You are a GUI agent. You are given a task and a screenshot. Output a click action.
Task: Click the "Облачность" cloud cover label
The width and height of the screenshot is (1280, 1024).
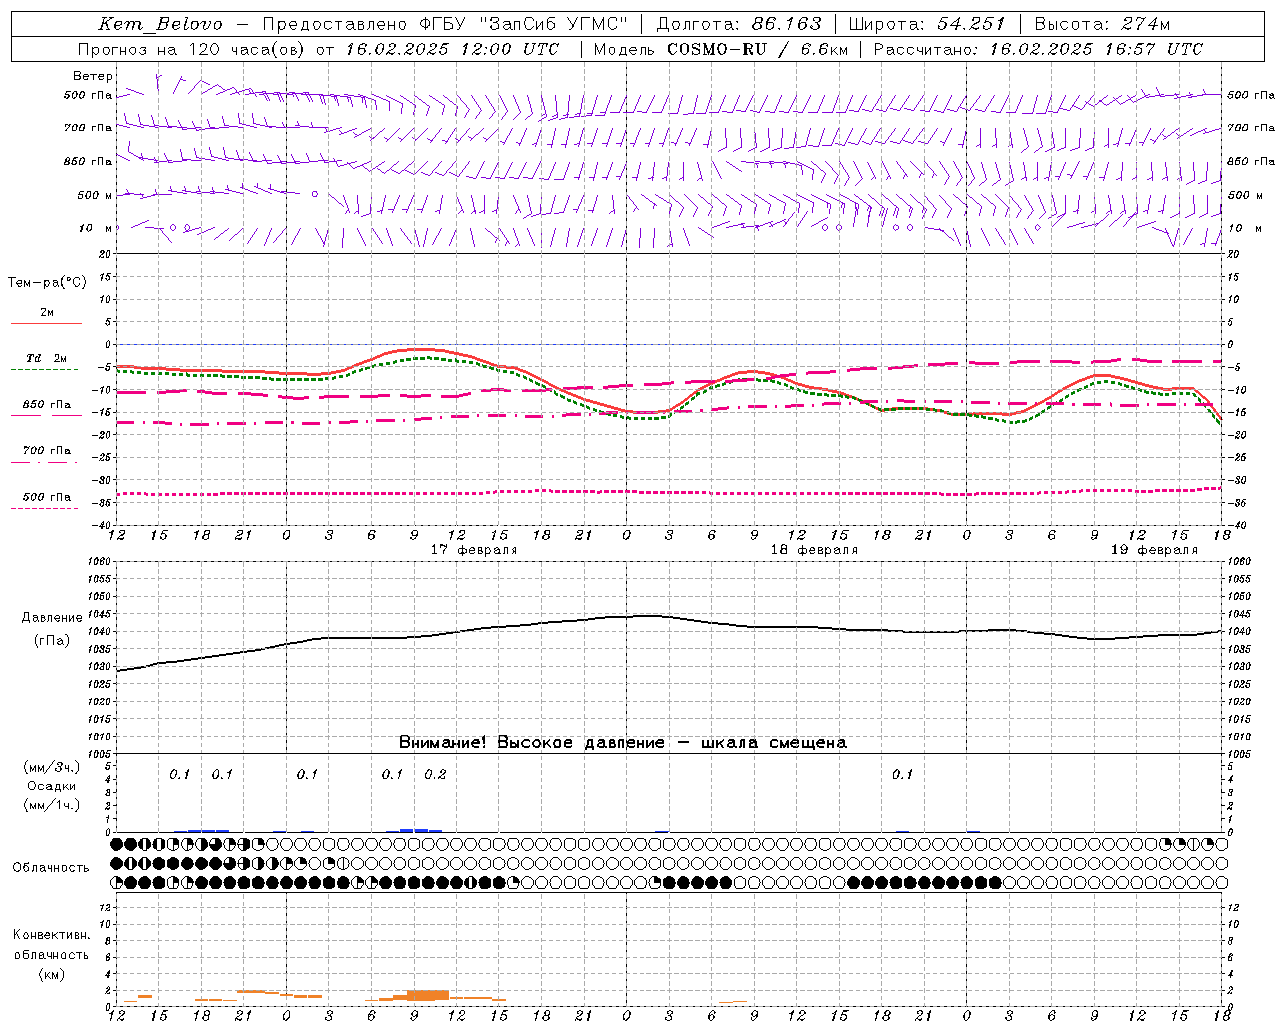click(x=51, y=868)
